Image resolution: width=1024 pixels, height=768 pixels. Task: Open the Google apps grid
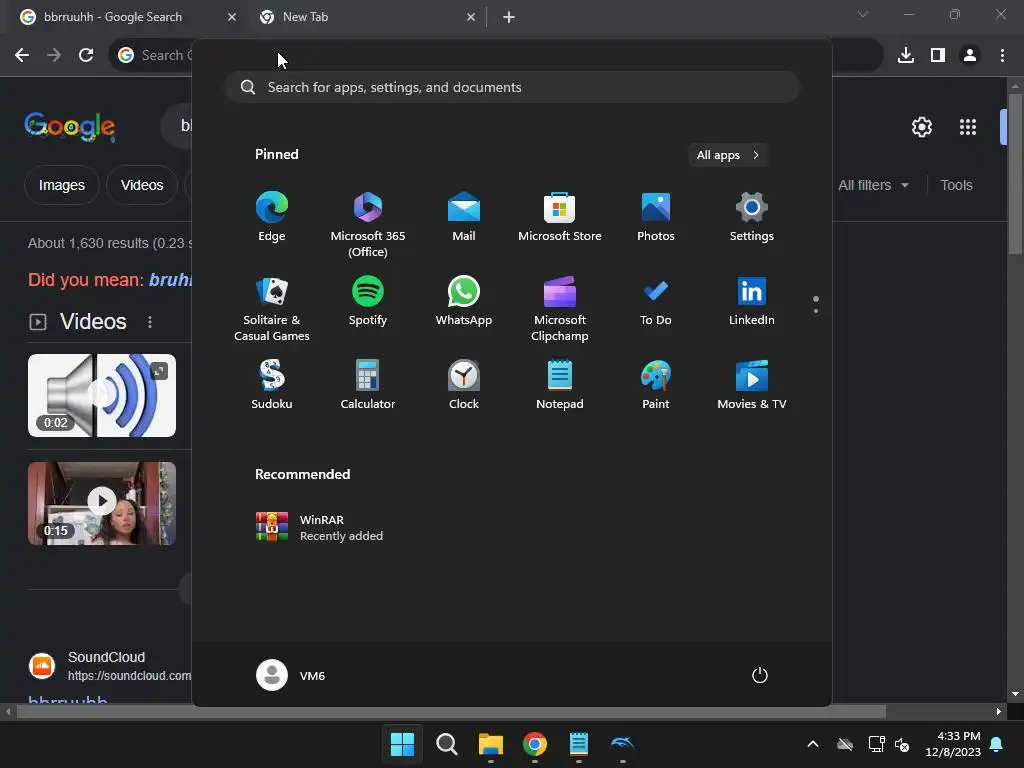coord(968,127)
